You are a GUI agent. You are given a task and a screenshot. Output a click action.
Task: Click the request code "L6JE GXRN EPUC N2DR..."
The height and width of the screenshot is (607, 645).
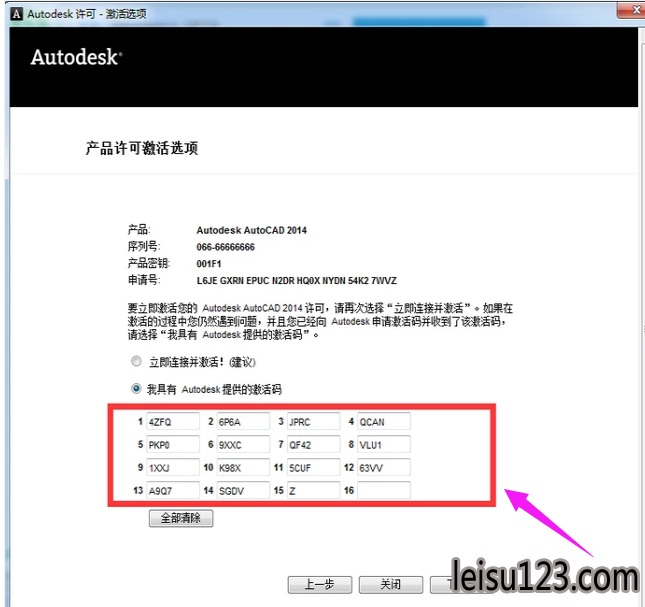[x=297, y=281]
